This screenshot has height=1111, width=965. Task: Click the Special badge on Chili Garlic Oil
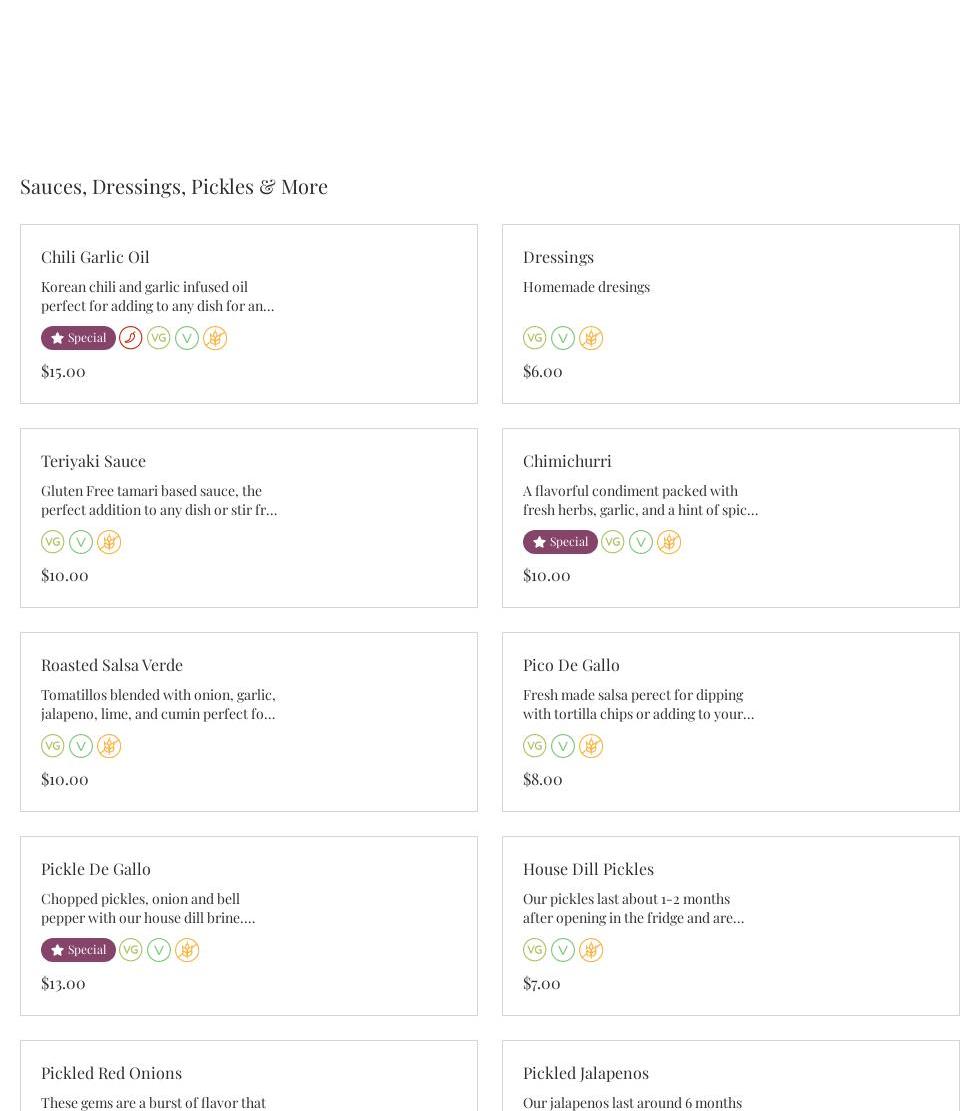(78, 338)
